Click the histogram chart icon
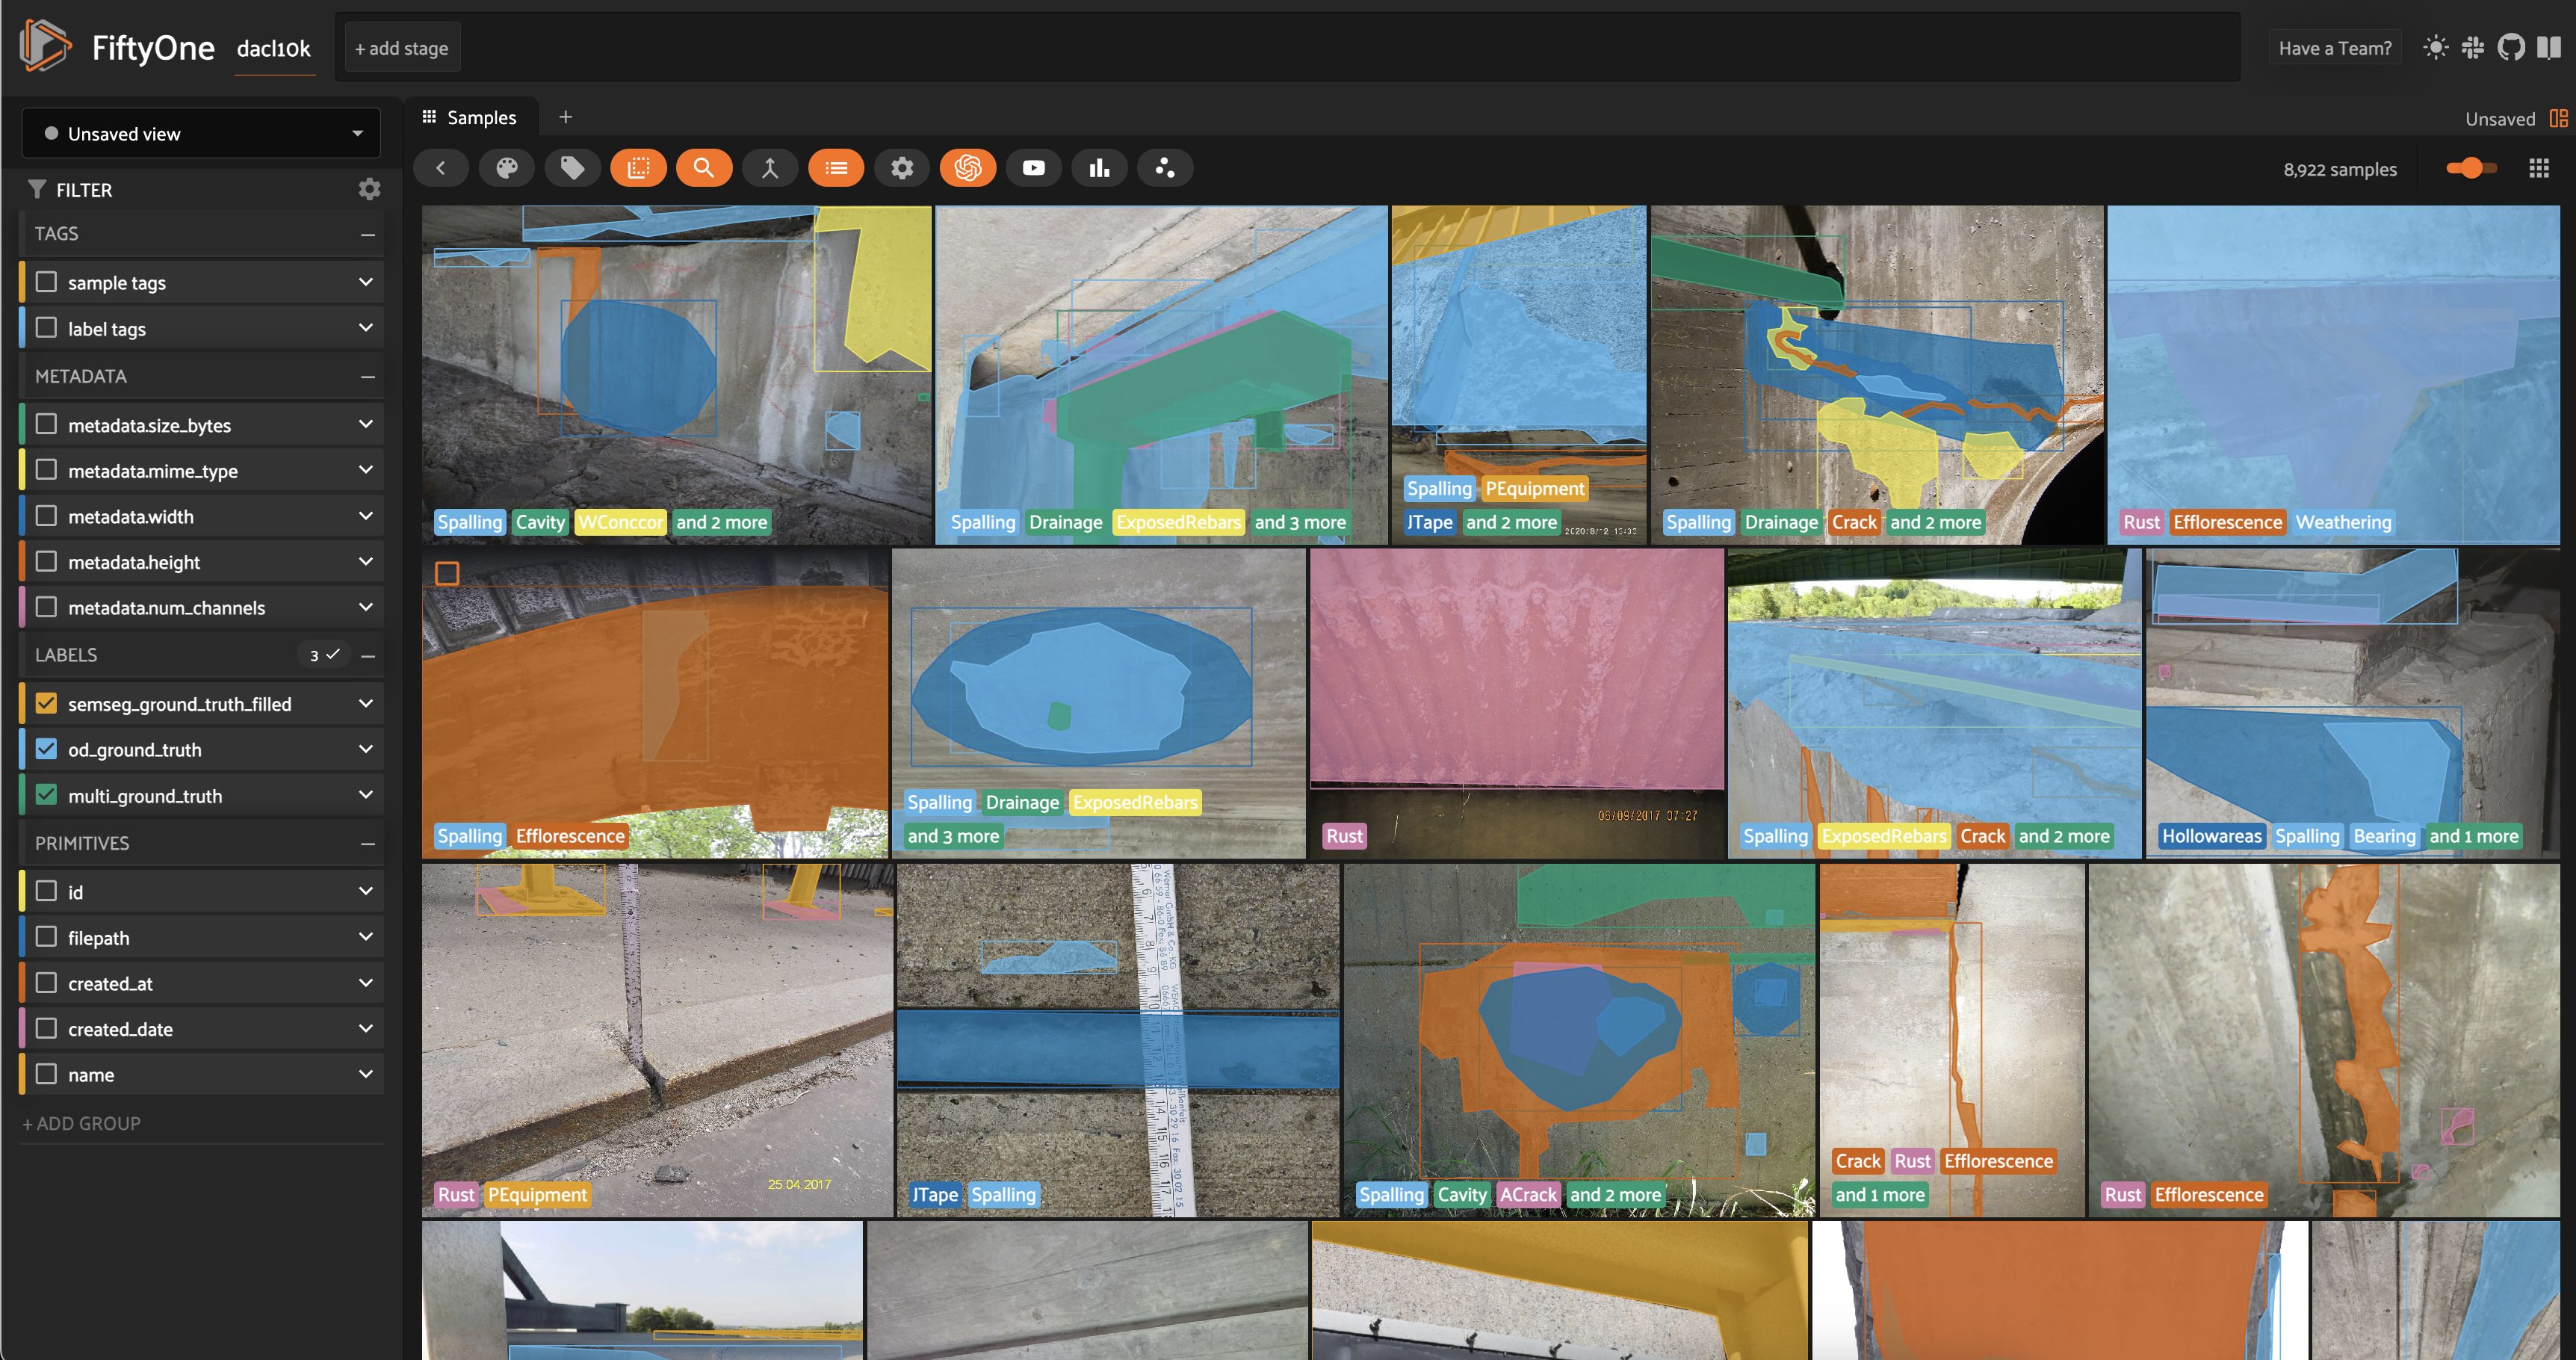The image size is (2576, 1360). tap(1099, 168)
